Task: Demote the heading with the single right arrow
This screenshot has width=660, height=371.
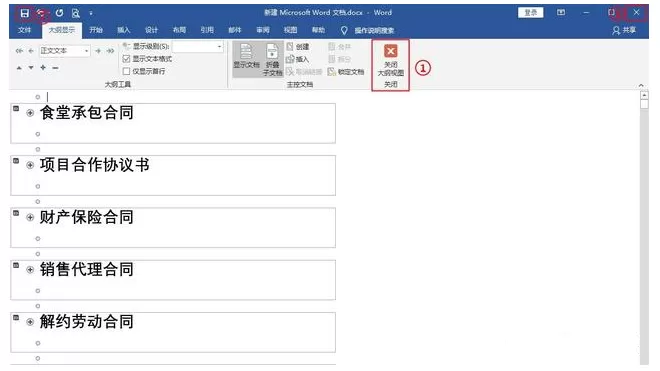Action: 98,51
